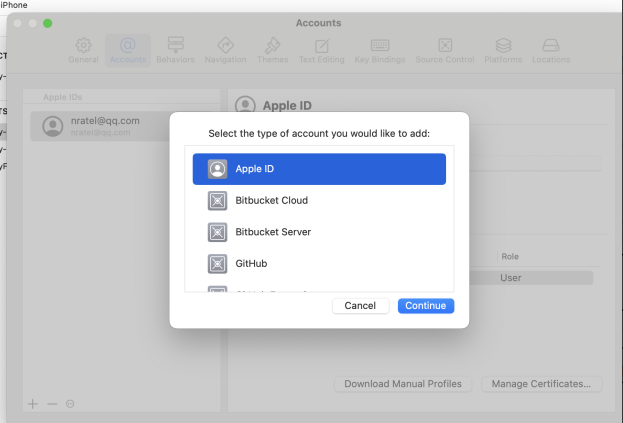This screenshot has height=423, width=623.
Task: Switch to the Accounts preferences tab
Action: pos(128,50)
